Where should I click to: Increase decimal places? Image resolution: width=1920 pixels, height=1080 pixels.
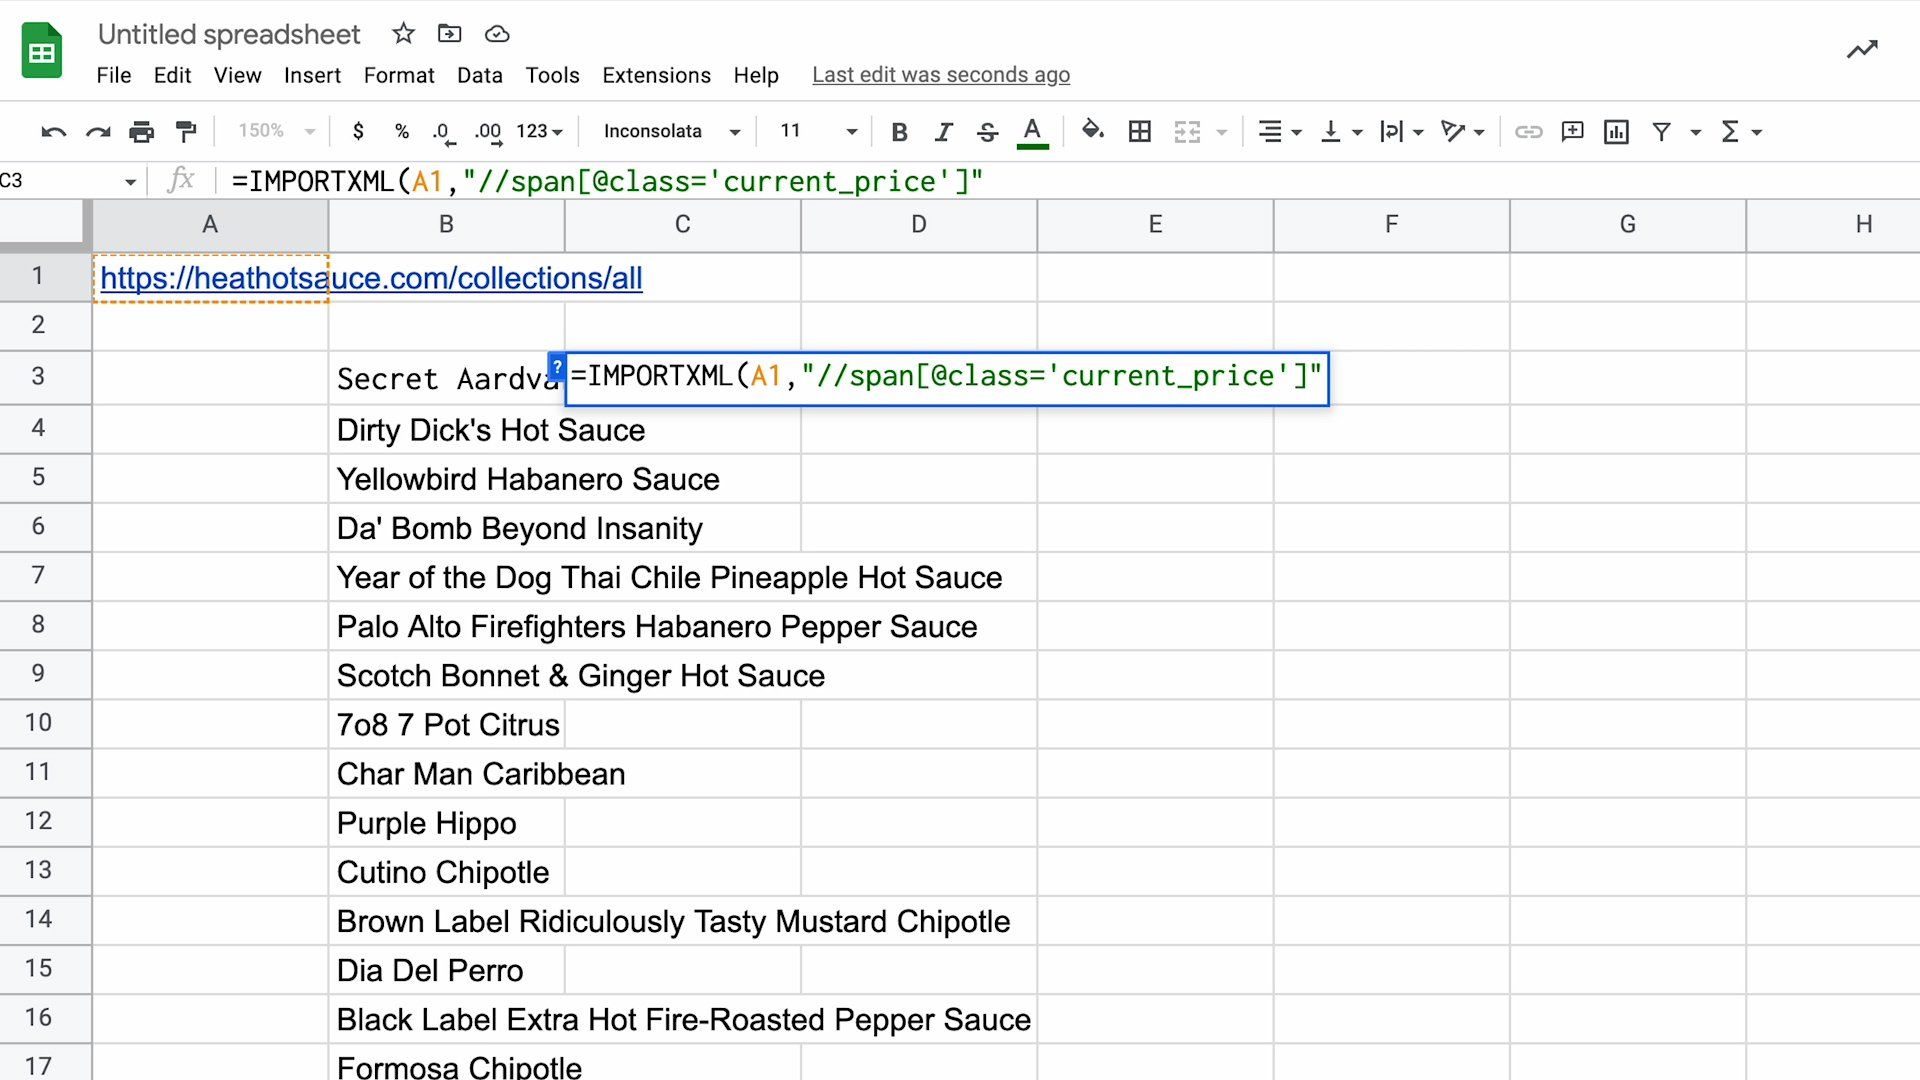click(x=488, y=131)
